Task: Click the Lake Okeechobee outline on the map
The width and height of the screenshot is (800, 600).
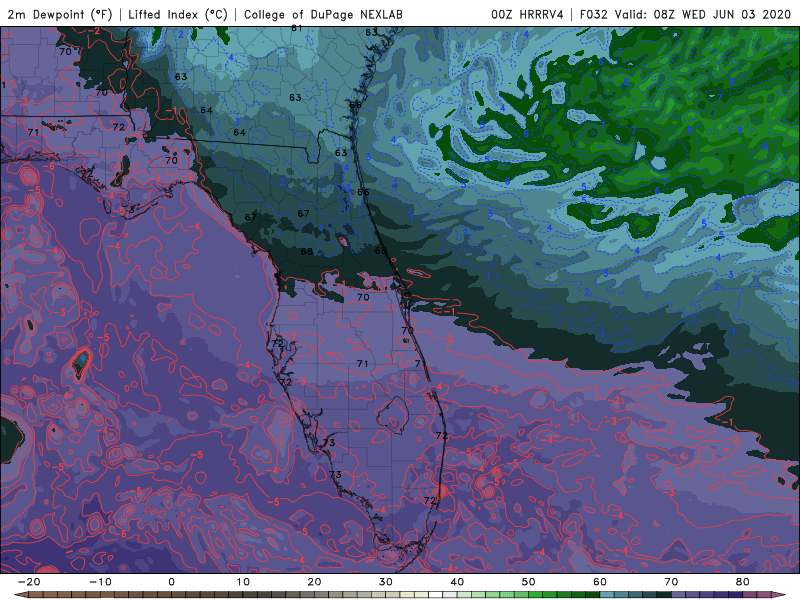Action: click(x=392, y=415)
